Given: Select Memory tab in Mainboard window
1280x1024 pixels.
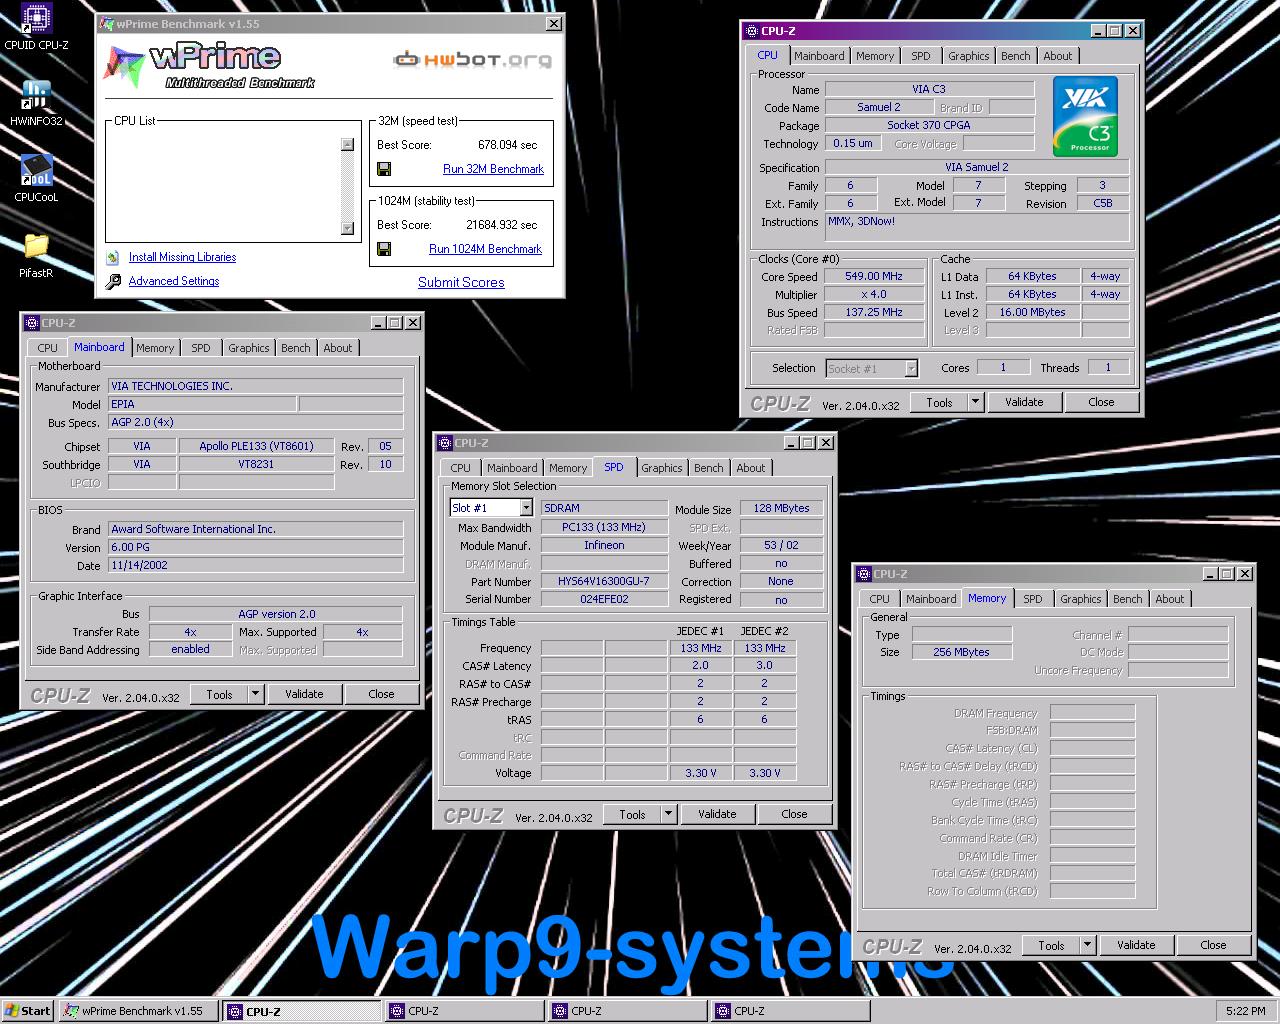Looking at the screenshot, I should pos(155,348).
